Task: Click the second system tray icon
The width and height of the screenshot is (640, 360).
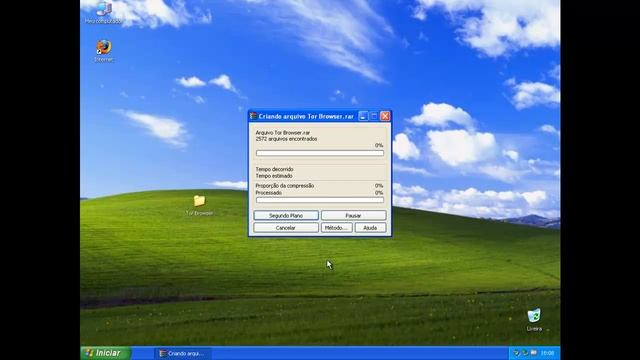Action: pyautogui.click(x=525, y=353)
